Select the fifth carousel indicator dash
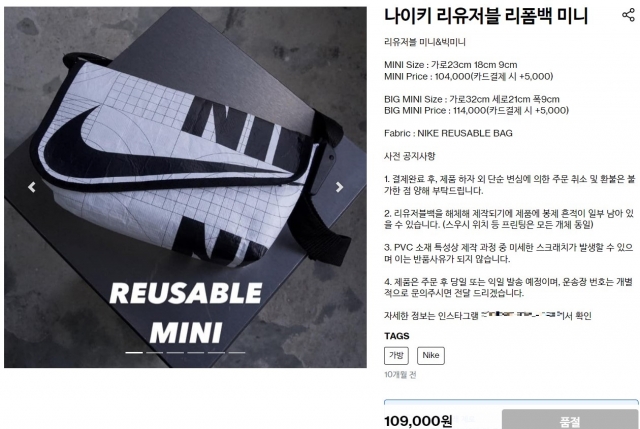This screenshot has height=429, width=640. (216, 352)
